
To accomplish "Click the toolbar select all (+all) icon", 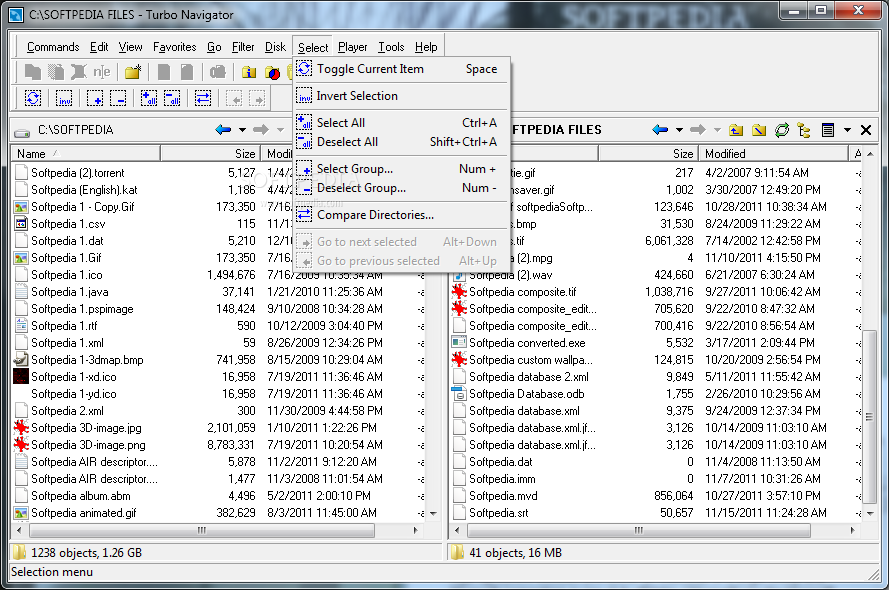I will click(x=149, y=99).
